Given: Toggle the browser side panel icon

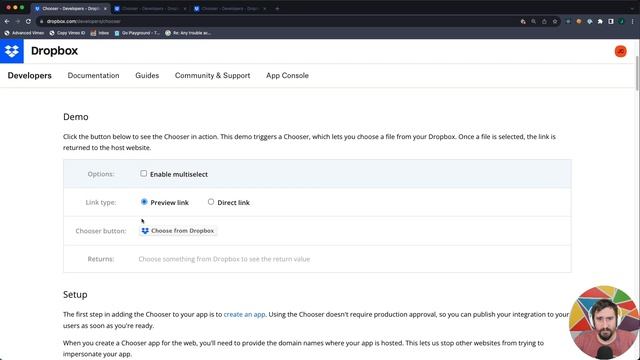Looking at the screenshot, I should pyautogui.click(x=611, y=21).
